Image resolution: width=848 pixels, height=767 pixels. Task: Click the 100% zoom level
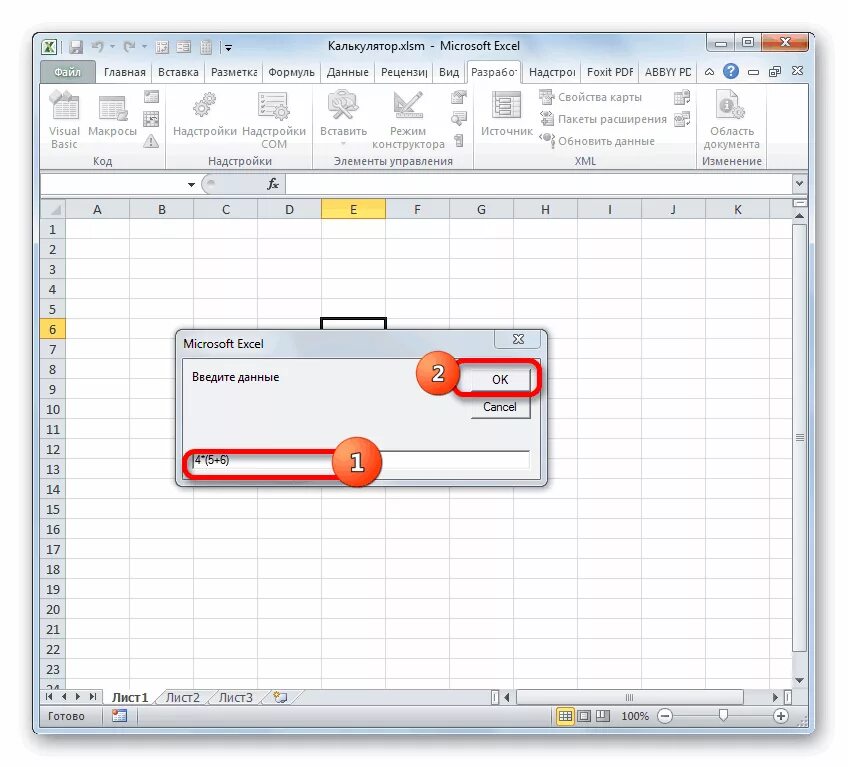pos(634,716)
